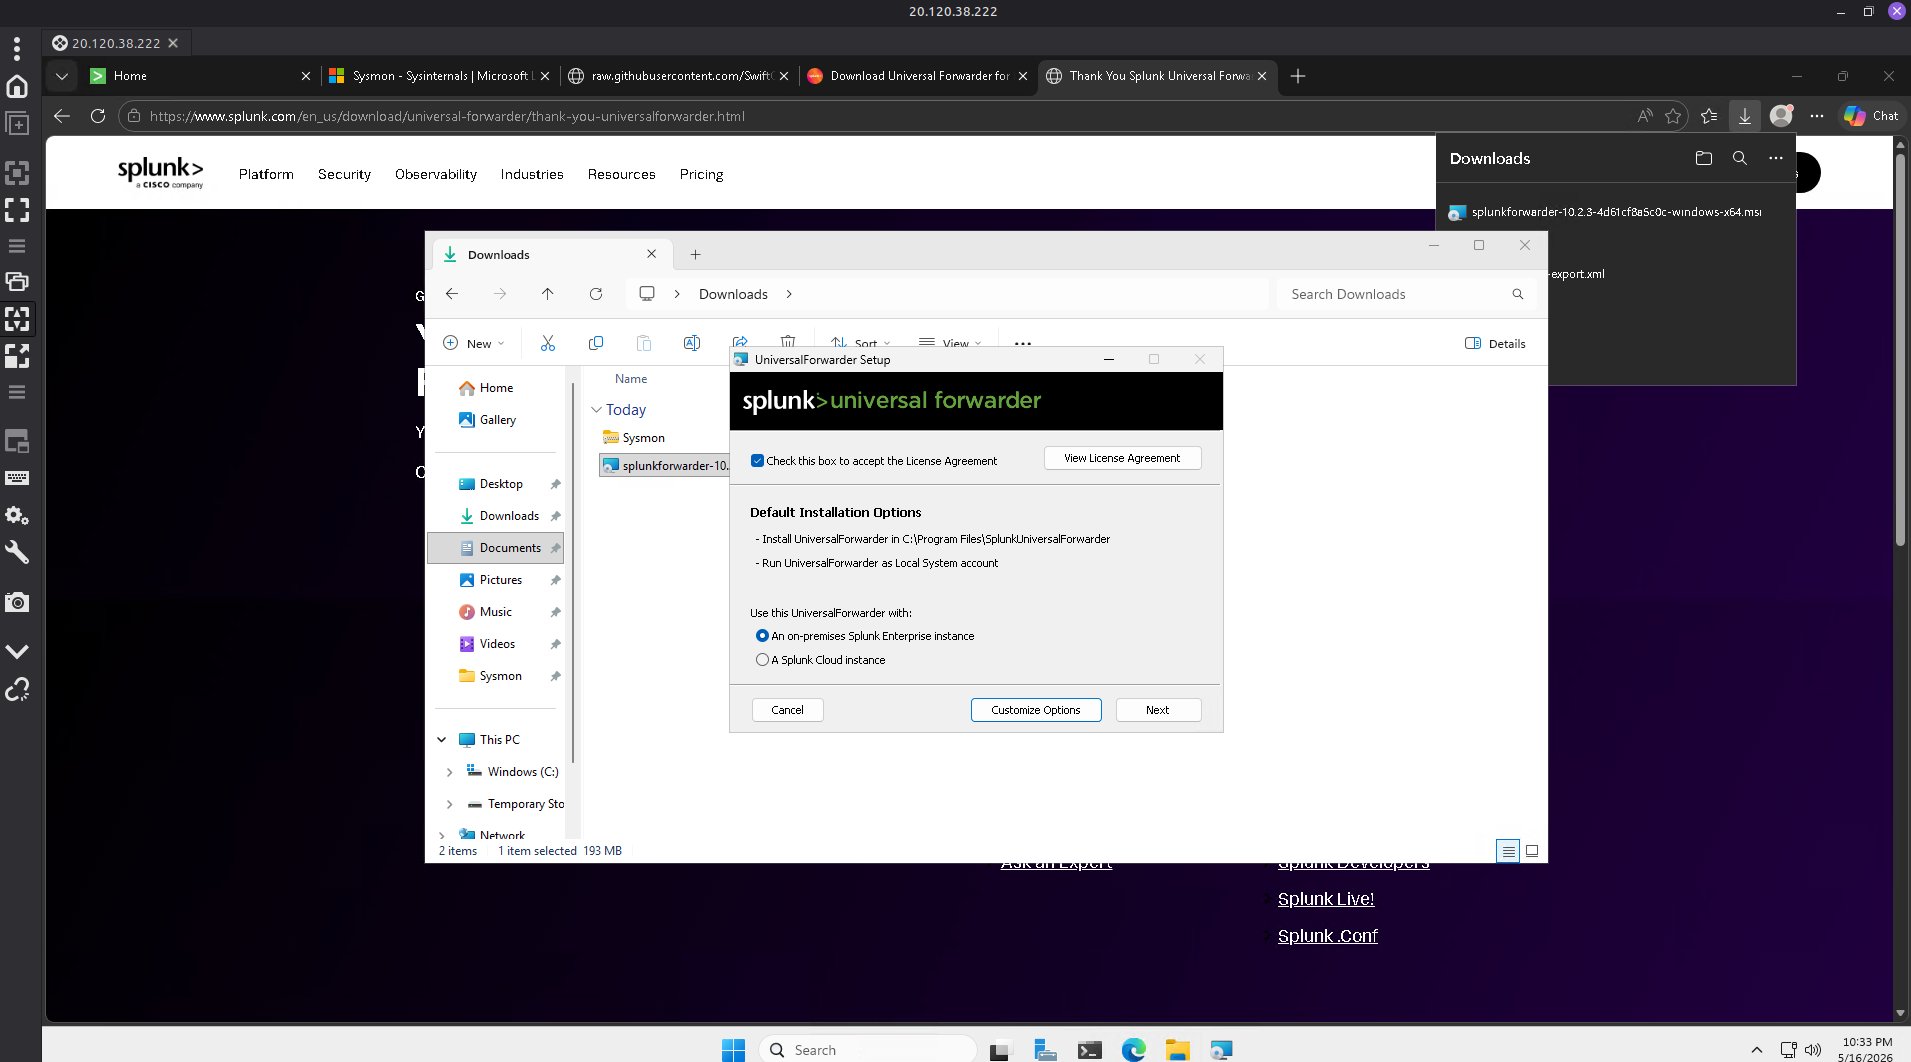Switch to the Home browser tab
The image size is (1911, 1062).
click(200, 76)
